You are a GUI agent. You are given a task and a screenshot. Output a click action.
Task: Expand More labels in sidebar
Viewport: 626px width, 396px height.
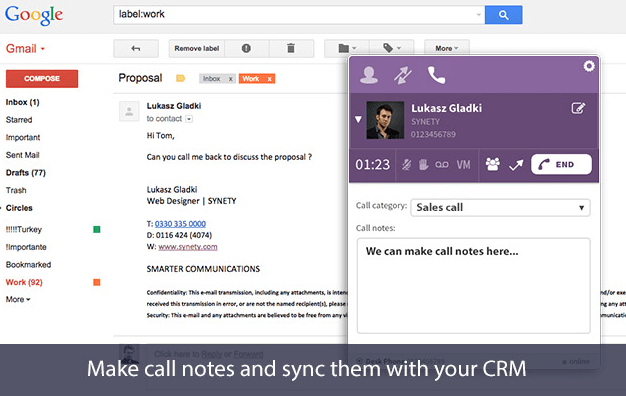tap(18, 299)
